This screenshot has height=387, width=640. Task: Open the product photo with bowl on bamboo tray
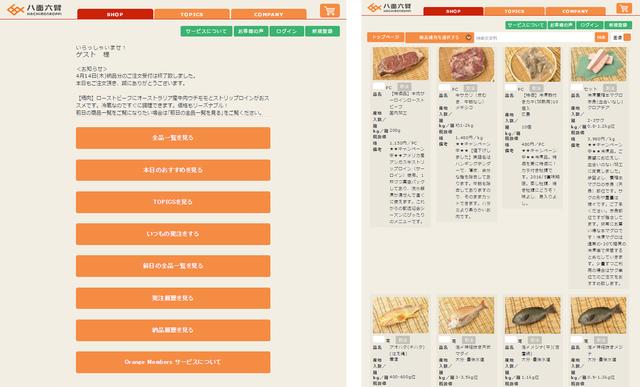tap(533, 64)
